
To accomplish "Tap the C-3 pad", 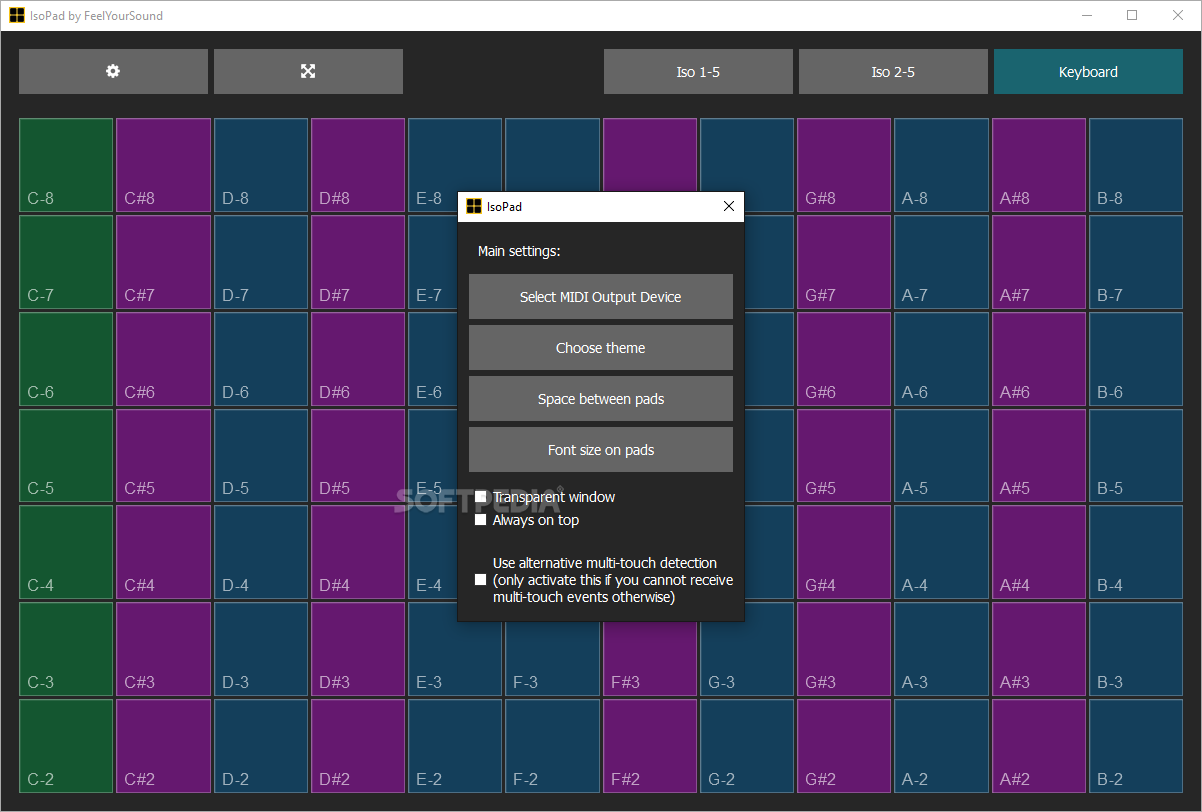I will click(x=66, y=650).
